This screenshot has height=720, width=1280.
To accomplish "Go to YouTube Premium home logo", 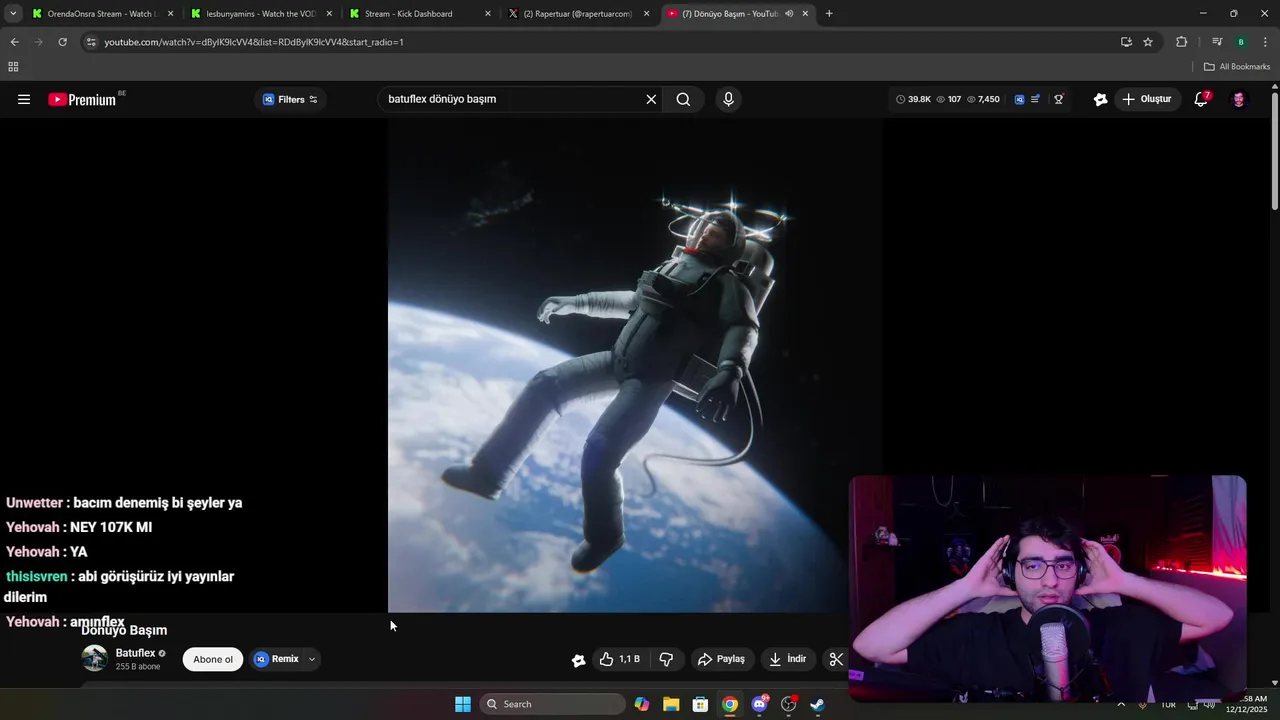I will point(84,99).
